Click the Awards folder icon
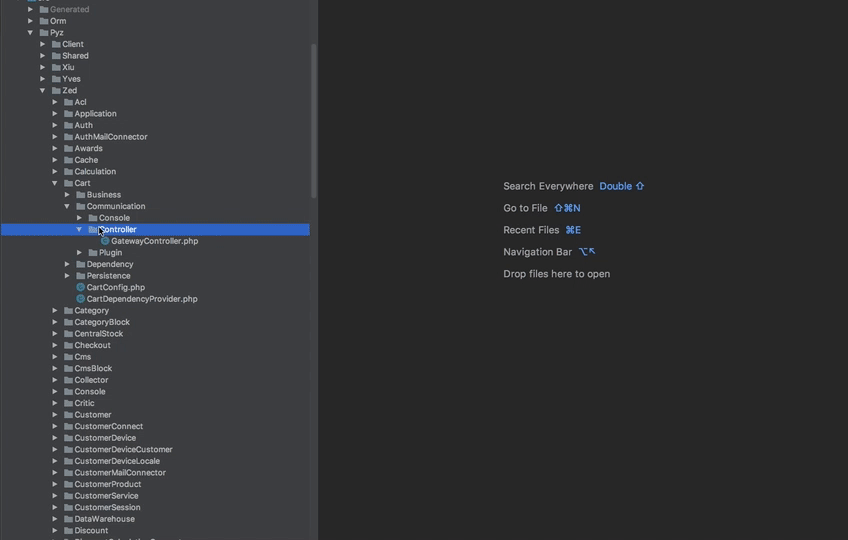The height and width of the screenshot is (540, 848). pyautogui.click(x=68, y=148)
